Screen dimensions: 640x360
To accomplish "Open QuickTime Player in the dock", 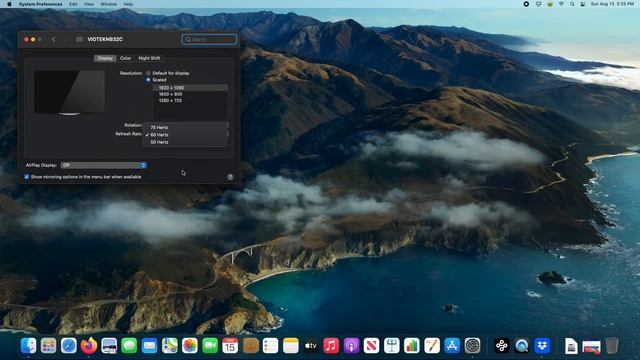I will coord(522,346).
